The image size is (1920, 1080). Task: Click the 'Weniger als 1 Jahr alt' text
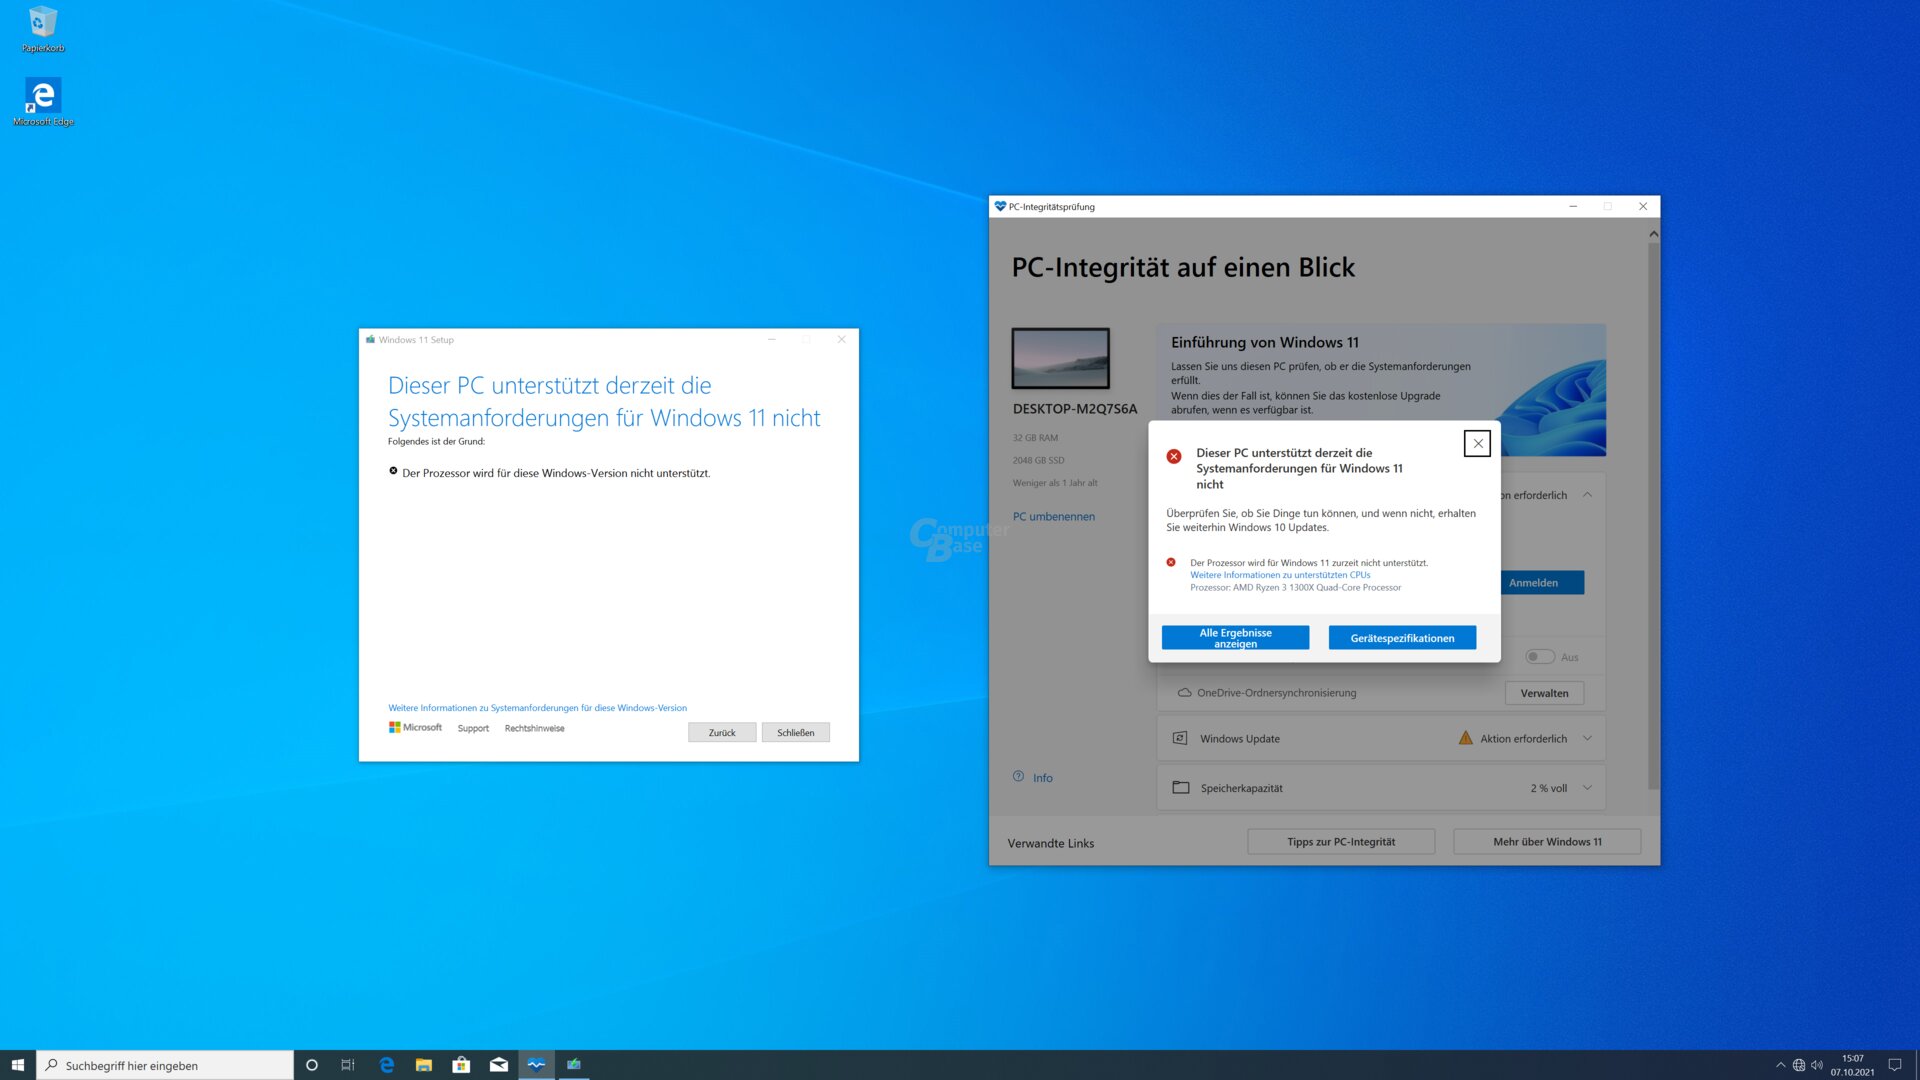[1054, 483]
